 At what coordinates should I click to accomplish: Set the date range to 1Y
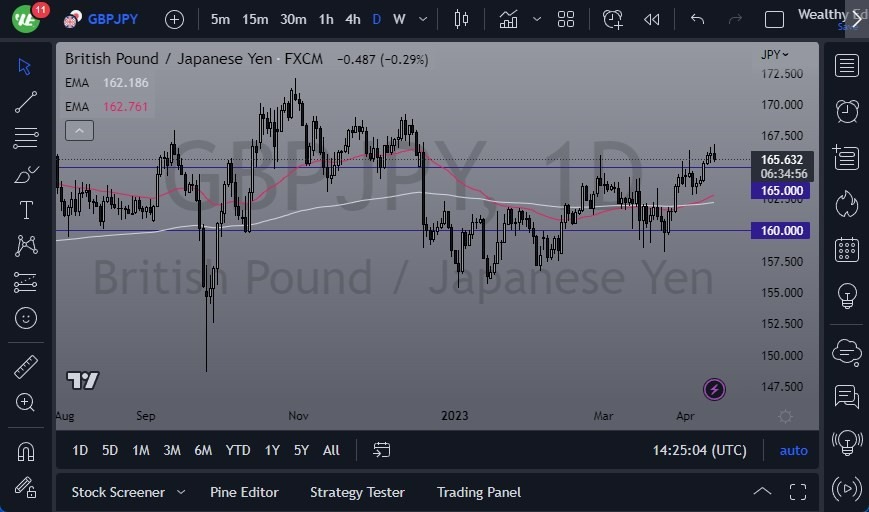(272, 450)
